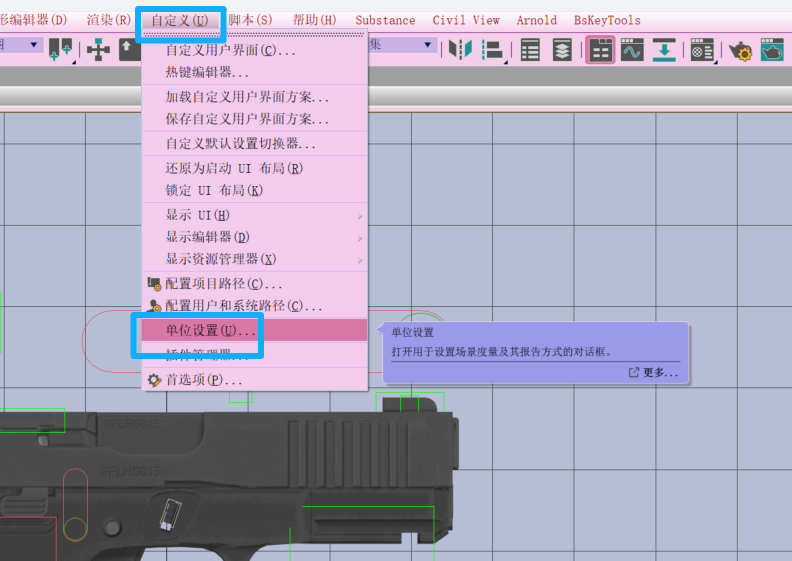The width and height of the screenshot is (792, 561).
Task: Open the Substance menu
Action: [385, 20]
